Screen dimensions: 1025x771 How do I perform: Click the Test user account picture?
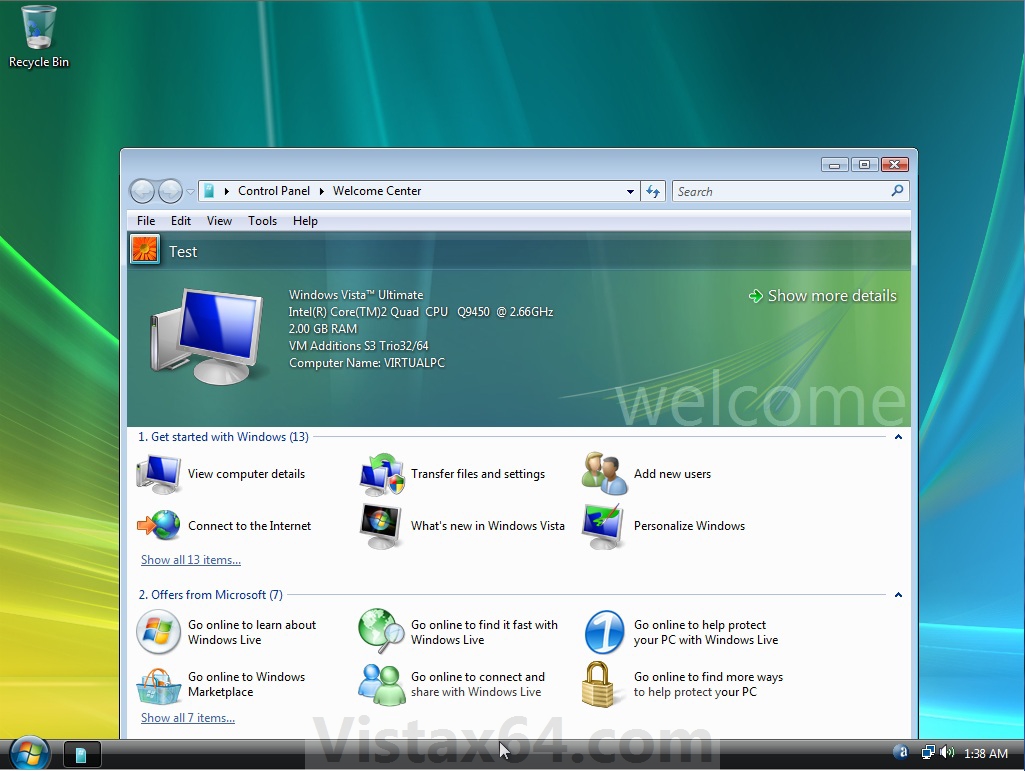(x=144, y=250)
